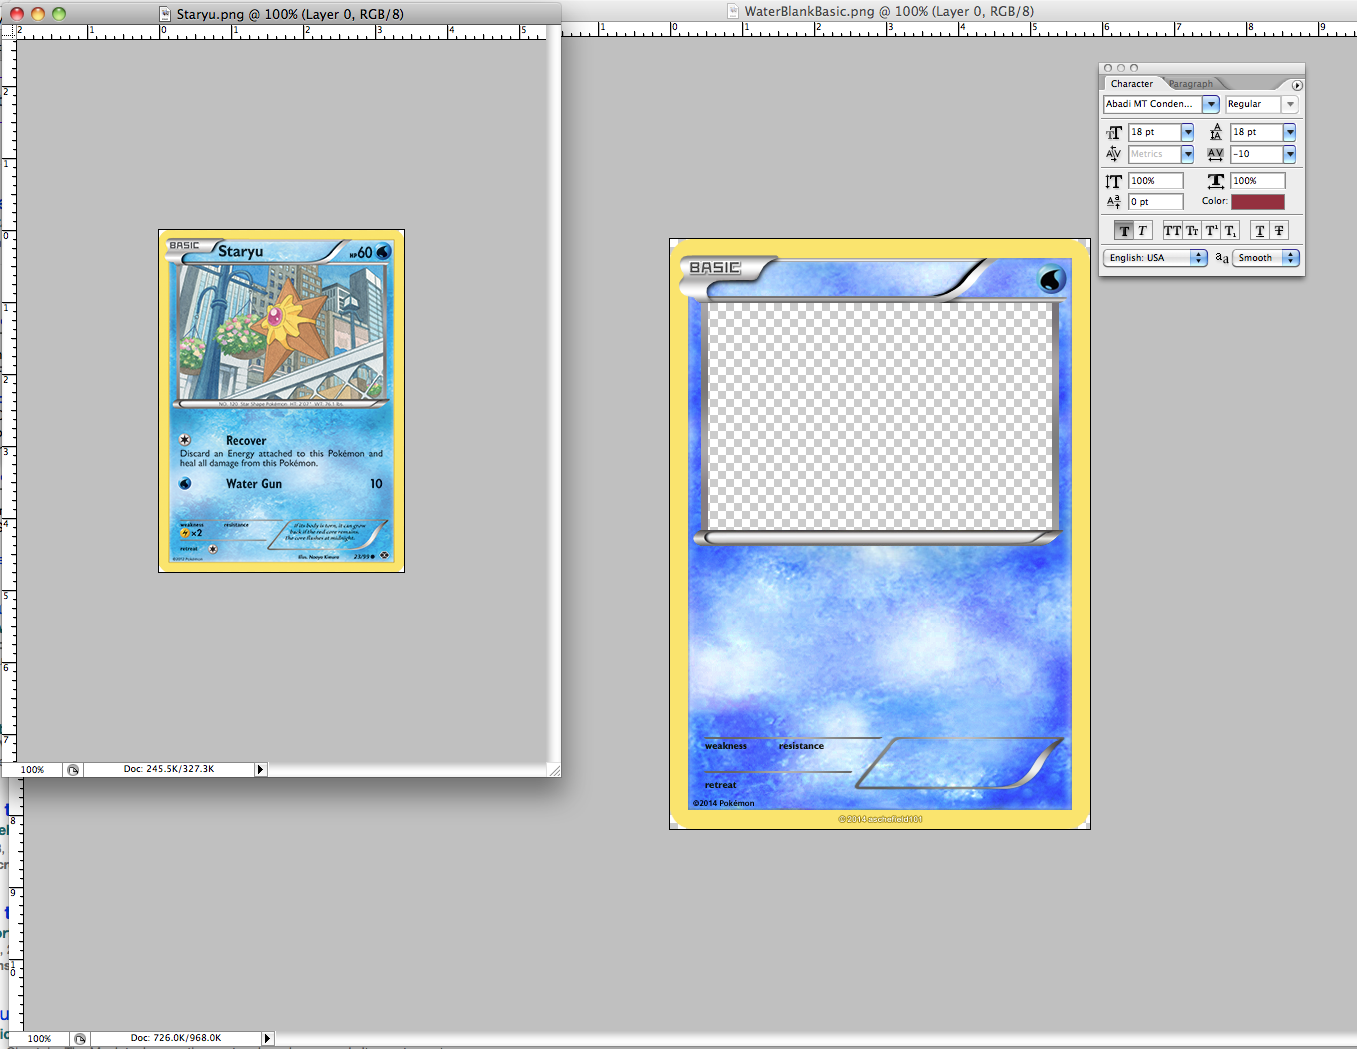1357x1049 pixels.
Task: Click the Staryu window zoom percentage field
Action: point(33,770)
